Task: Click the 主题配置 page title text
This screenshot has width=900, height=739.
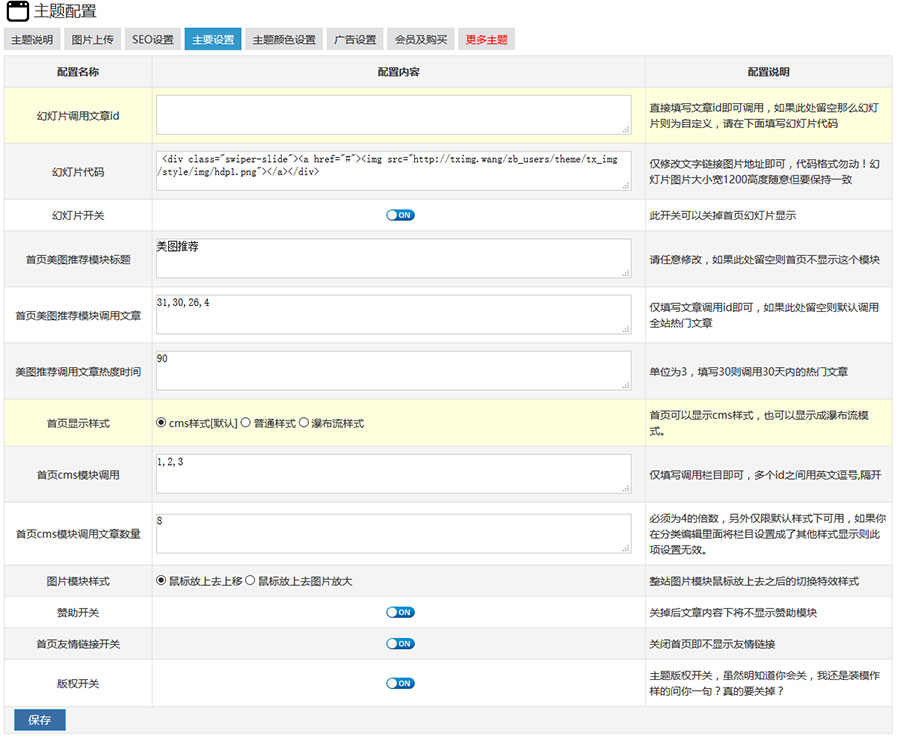Action: (65, 11)
